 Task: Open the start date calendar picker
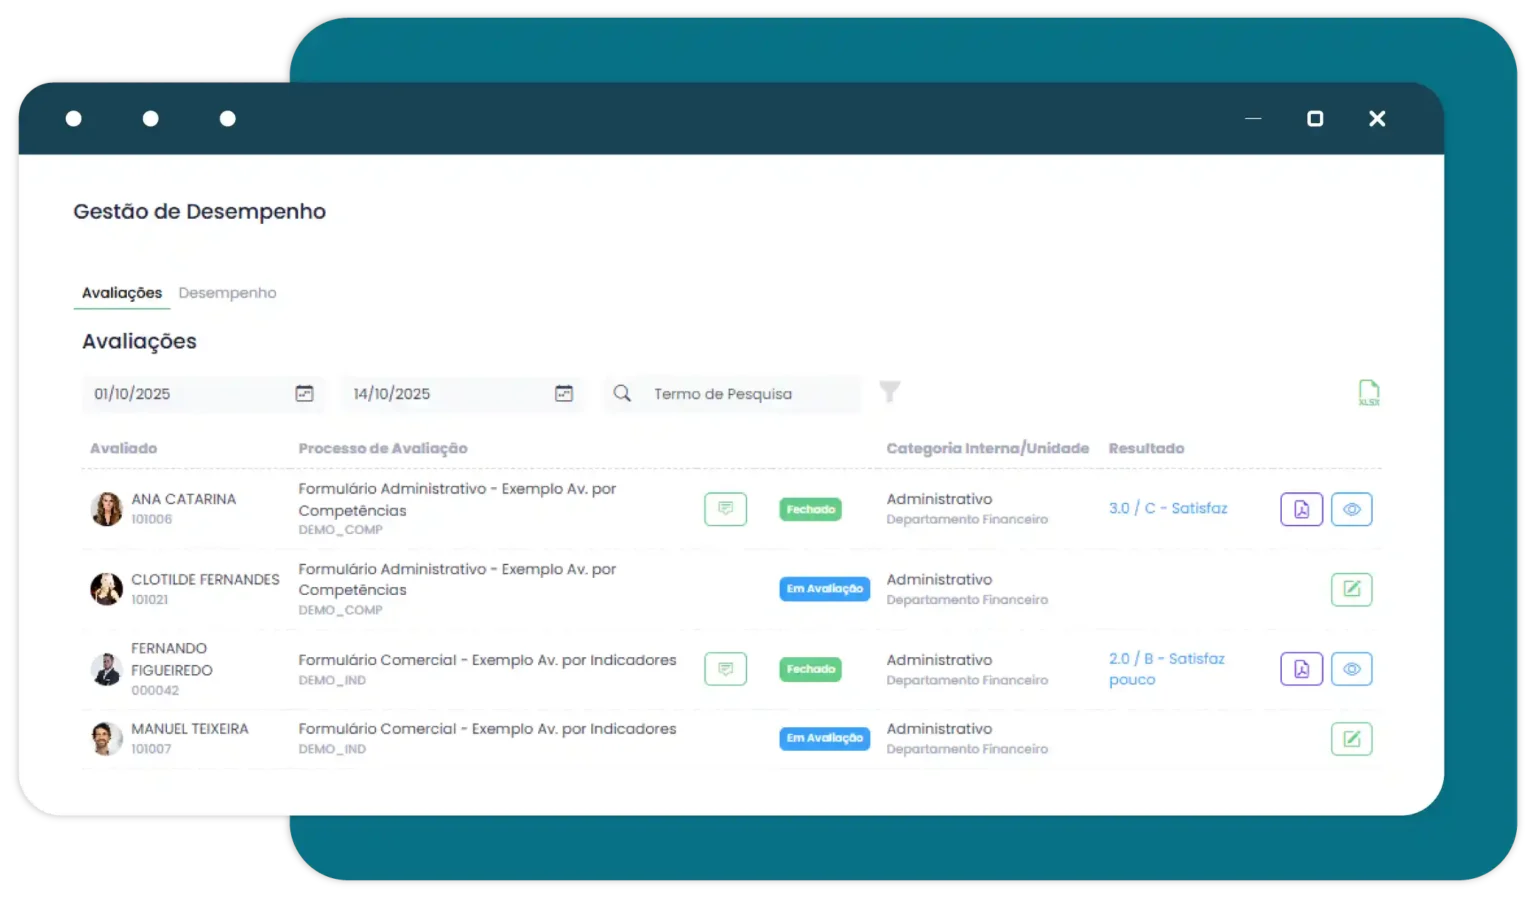point(305,393)
